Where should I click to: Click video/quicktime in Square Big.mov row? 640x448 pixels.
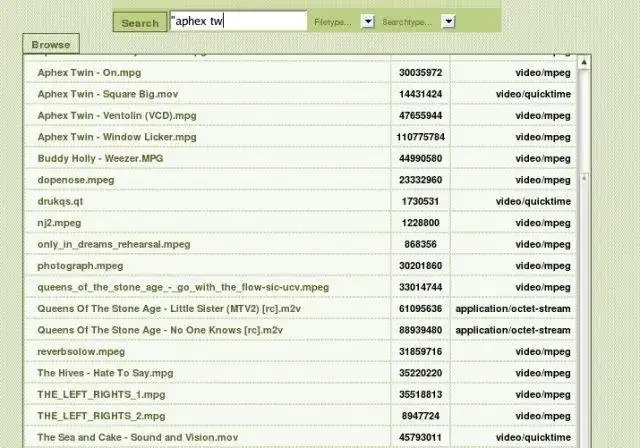click(533, 94)
